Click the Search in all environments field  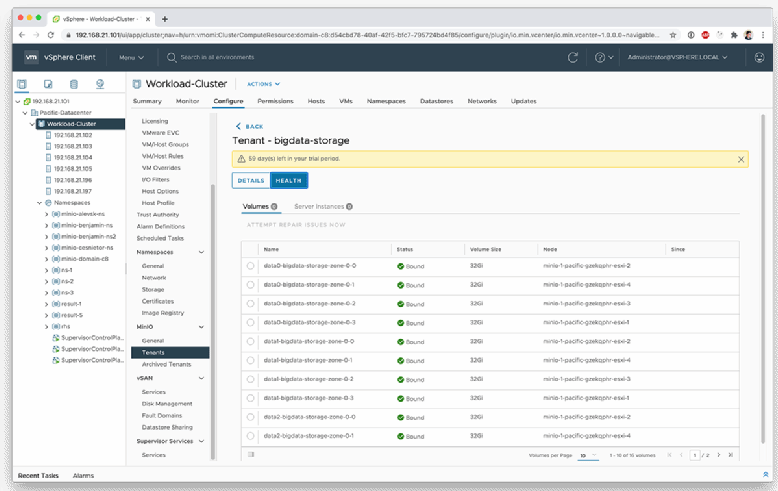coord(217,58)
